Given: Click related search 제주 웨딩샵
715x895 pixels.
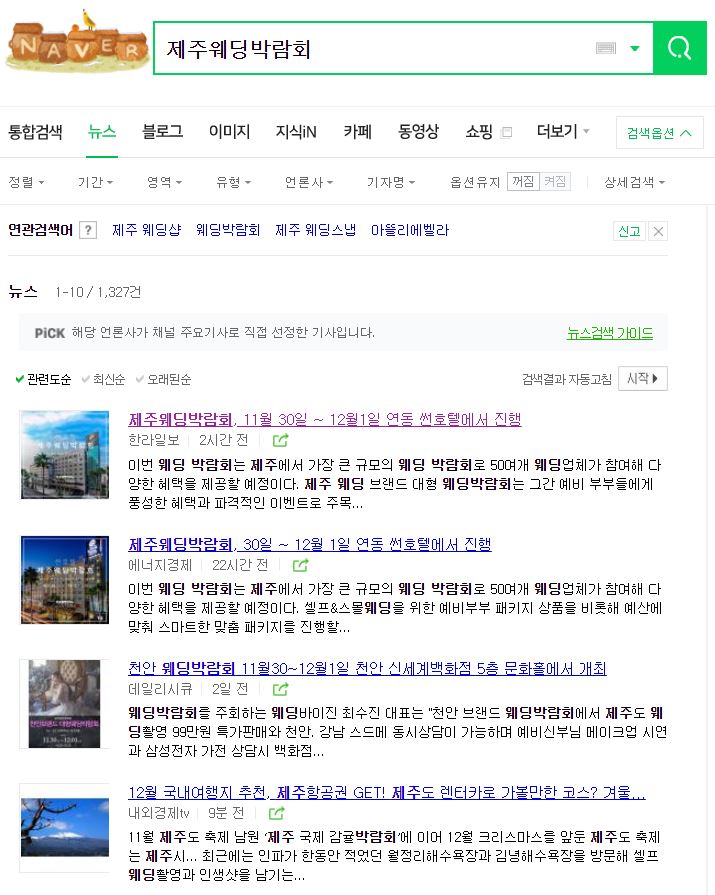Looking at the screenshot, I should pos(147,230).
